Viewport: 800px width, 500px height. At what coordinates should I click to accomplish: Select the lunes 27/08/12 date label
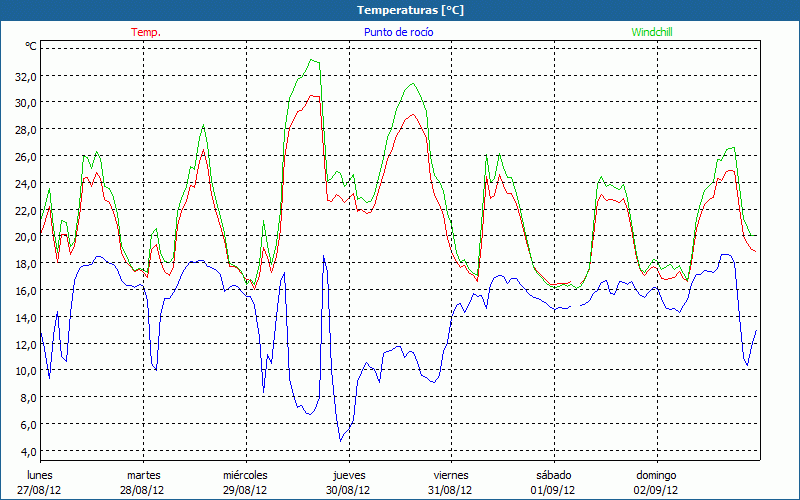tap(40, 482)
